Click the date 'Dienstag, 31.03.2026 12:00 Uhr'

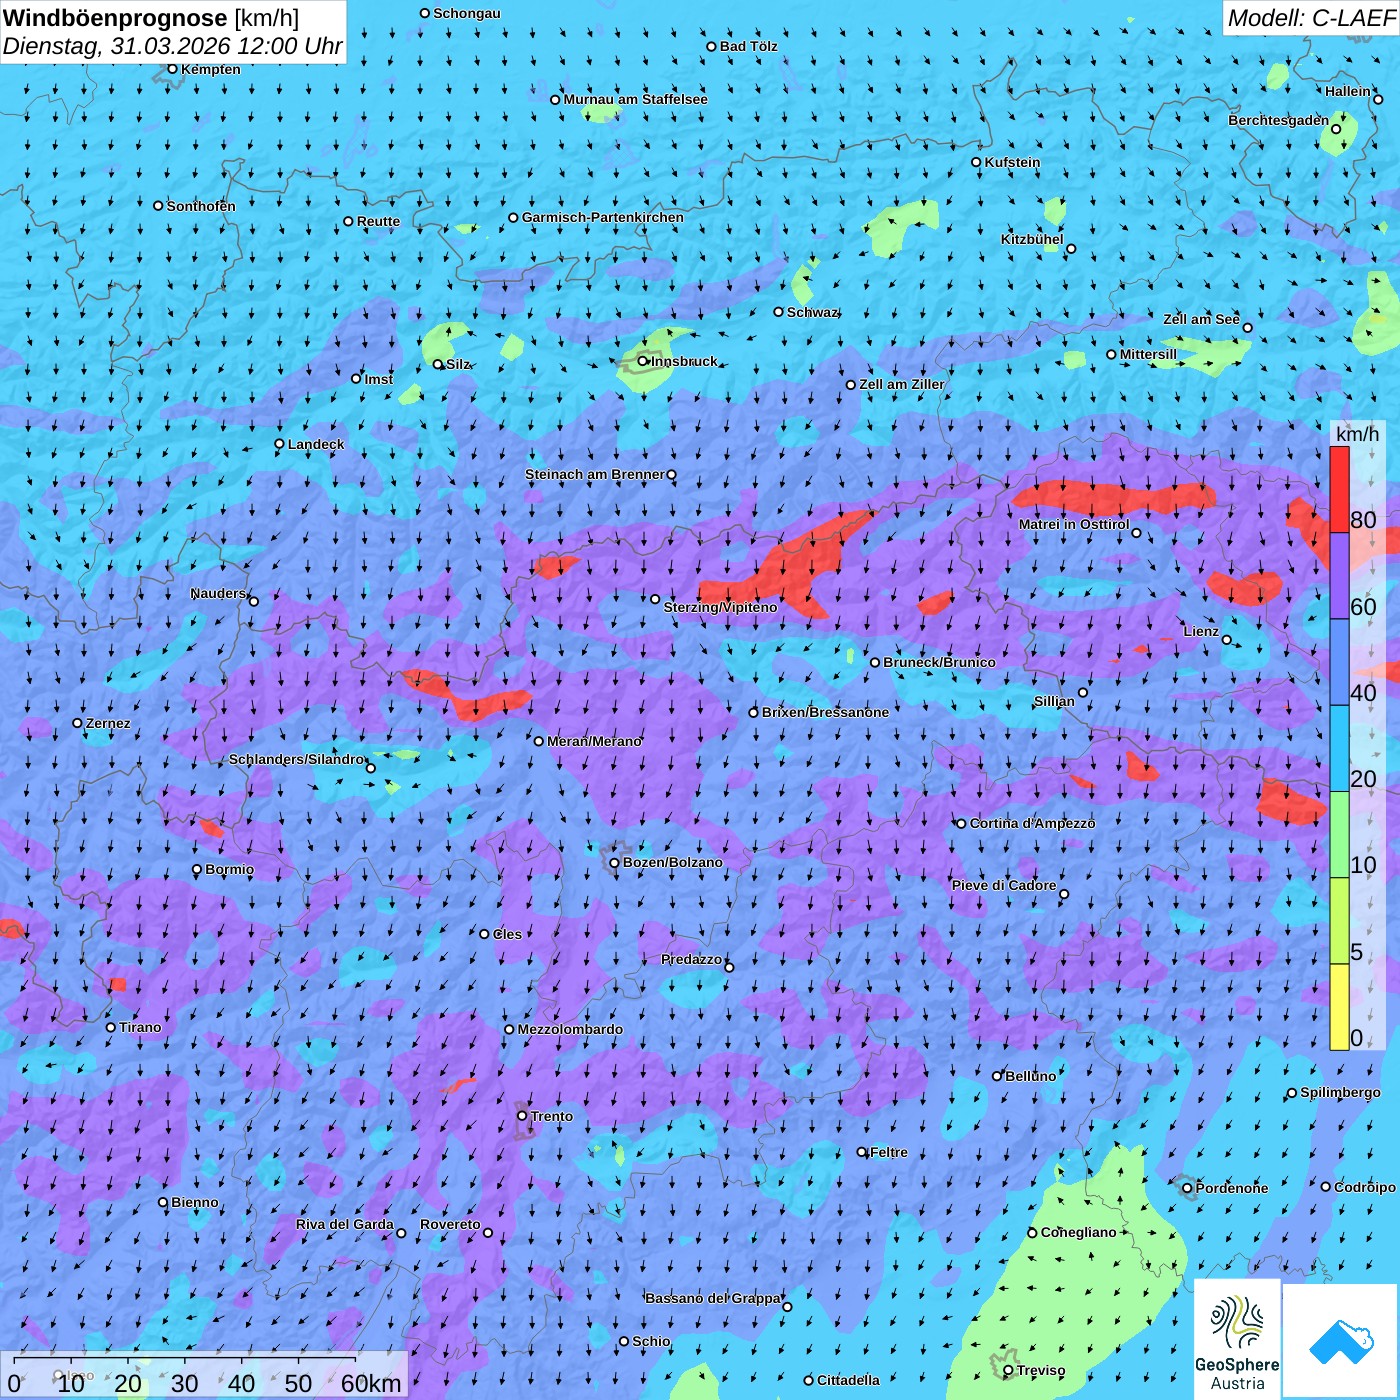[x=173, y=46]
